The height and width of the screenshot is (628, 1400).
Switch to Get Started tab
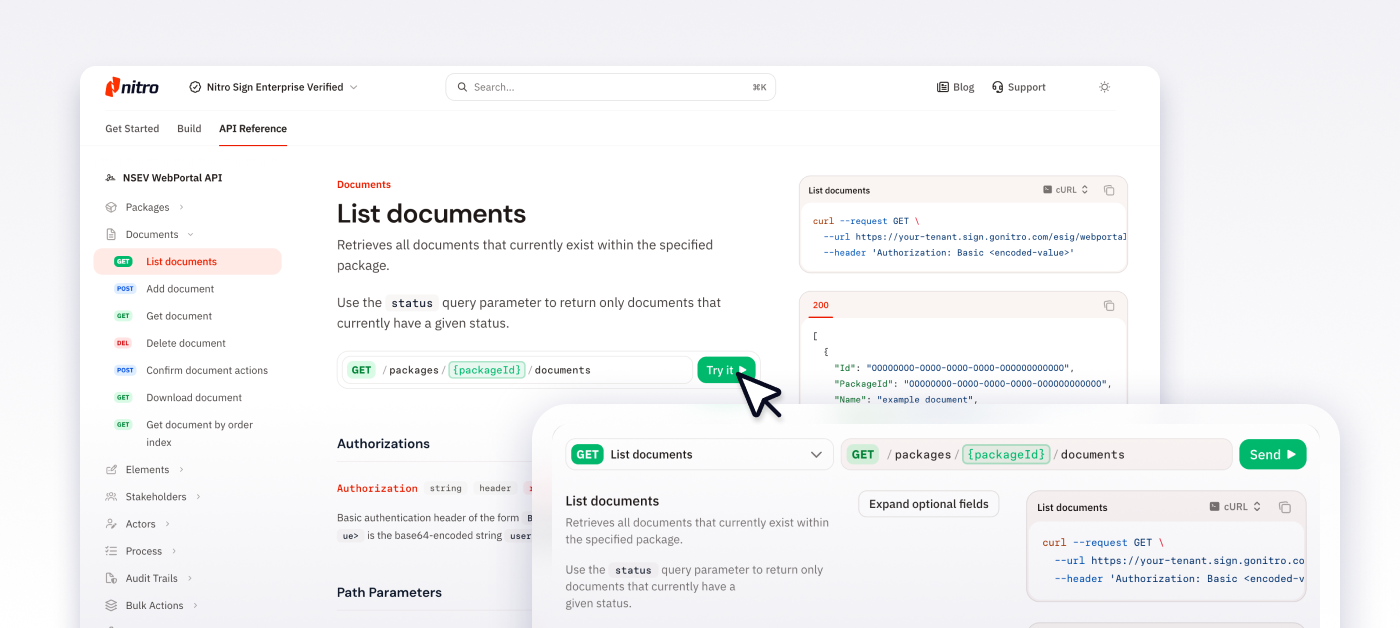(x=132, y=128)
